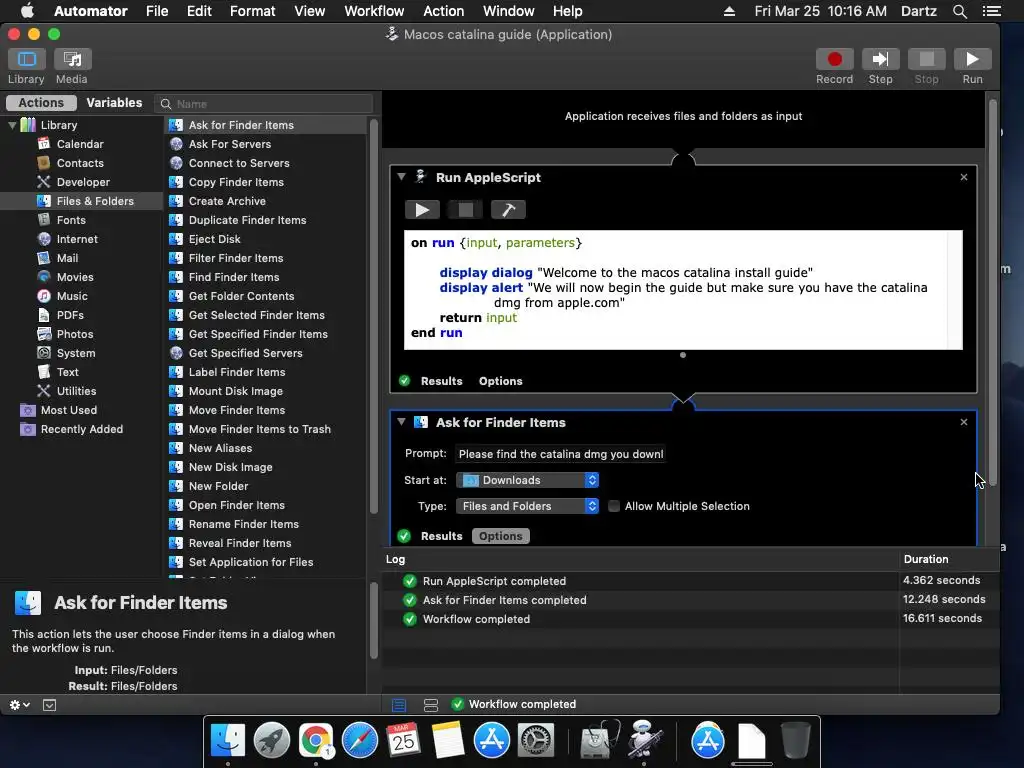Image resolution: width=1024 pixels, height=768 pixels.
Task: Show the variables list view icon
Action: pyautogui.click(x=430, y=705)
